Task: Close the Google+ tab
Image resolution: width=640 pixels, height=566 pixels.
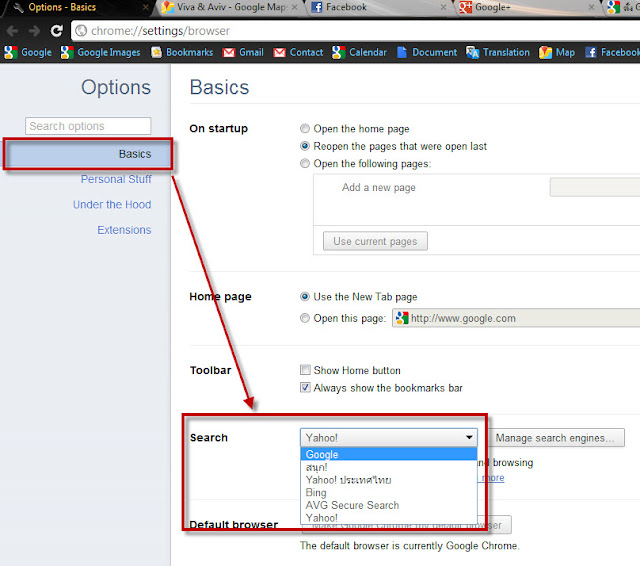Action: point(591,7)
